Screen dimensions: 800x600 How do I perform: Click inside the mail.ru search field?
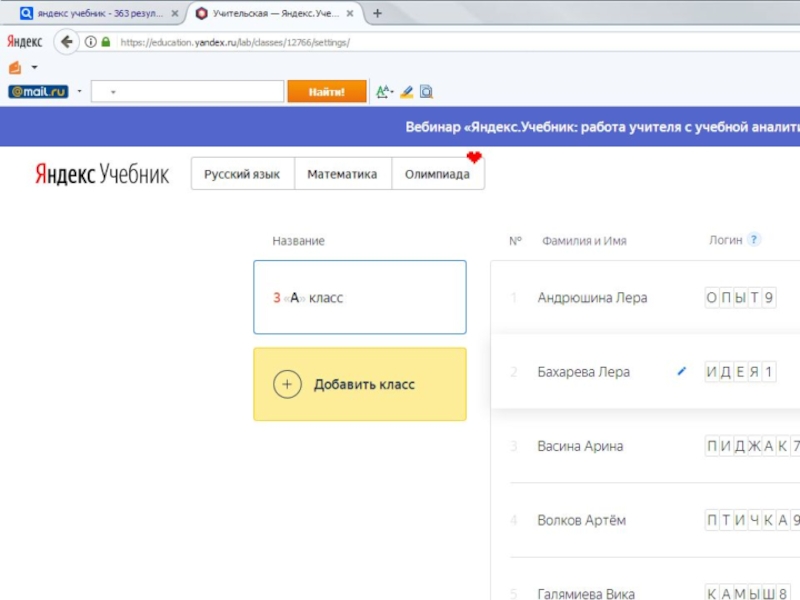(187, 91)
